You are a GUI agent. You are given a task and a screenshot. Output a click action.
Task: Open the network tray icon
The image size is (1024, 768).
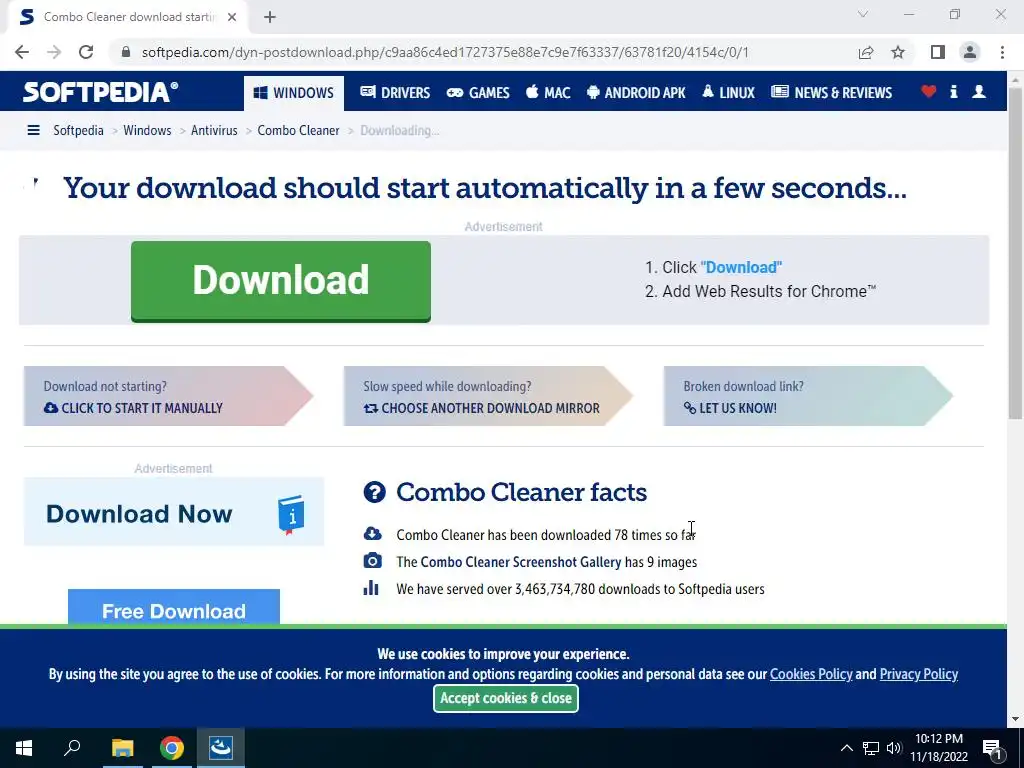(x=871, y=748)
